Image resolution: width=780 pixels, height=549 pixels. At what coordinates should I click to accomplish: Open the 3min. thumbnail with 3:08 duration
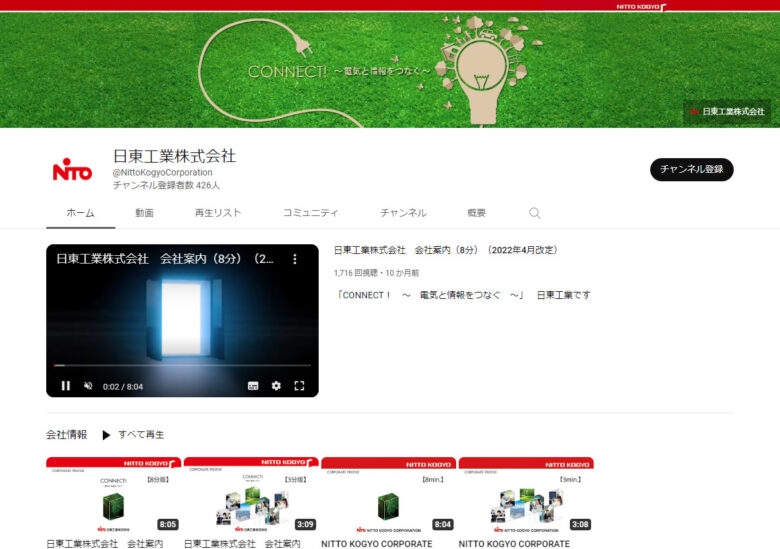[x=526, y=495]
